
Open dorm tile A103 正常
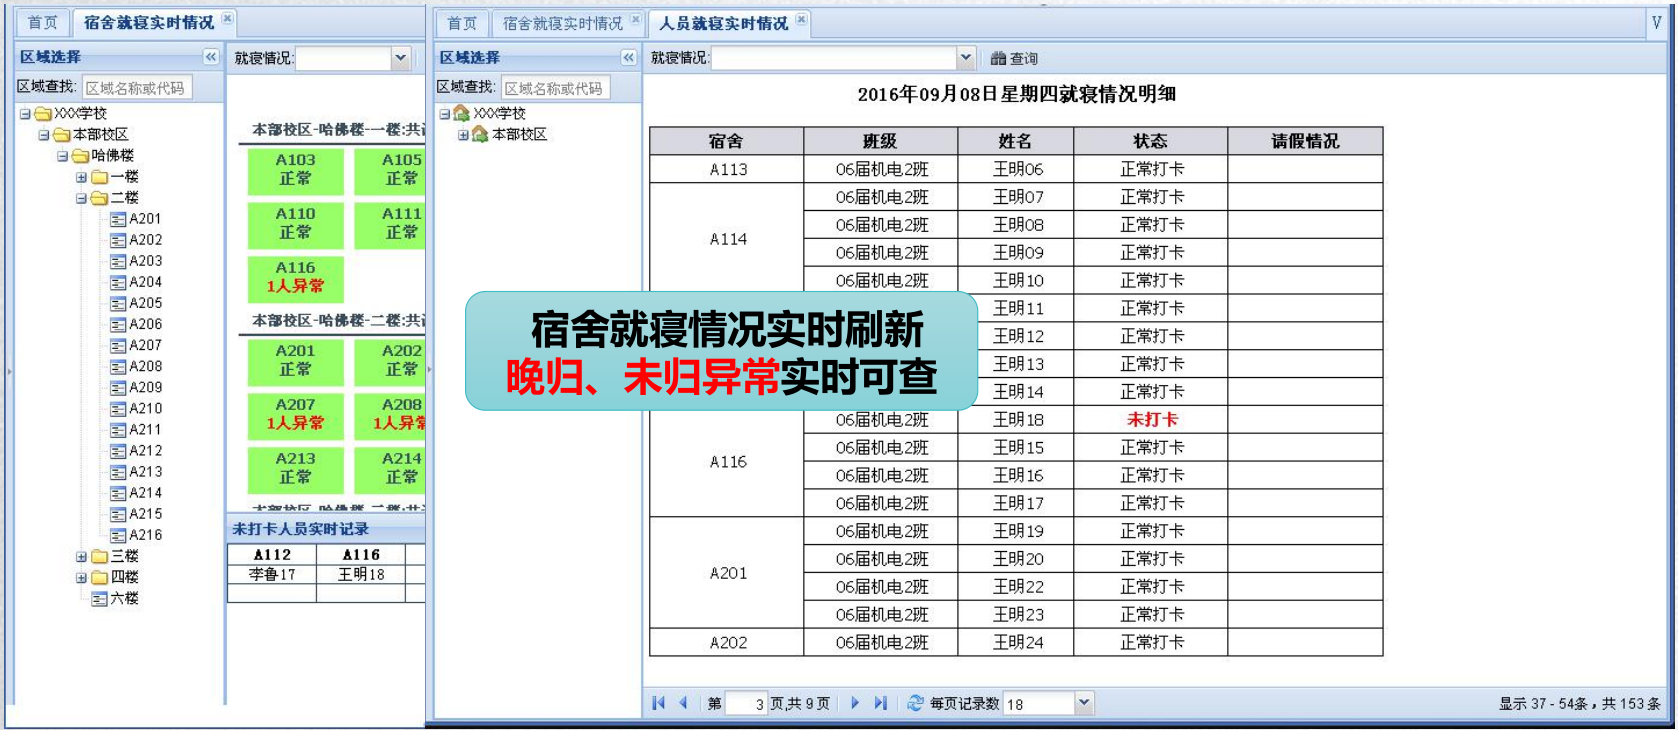[295, 170]
